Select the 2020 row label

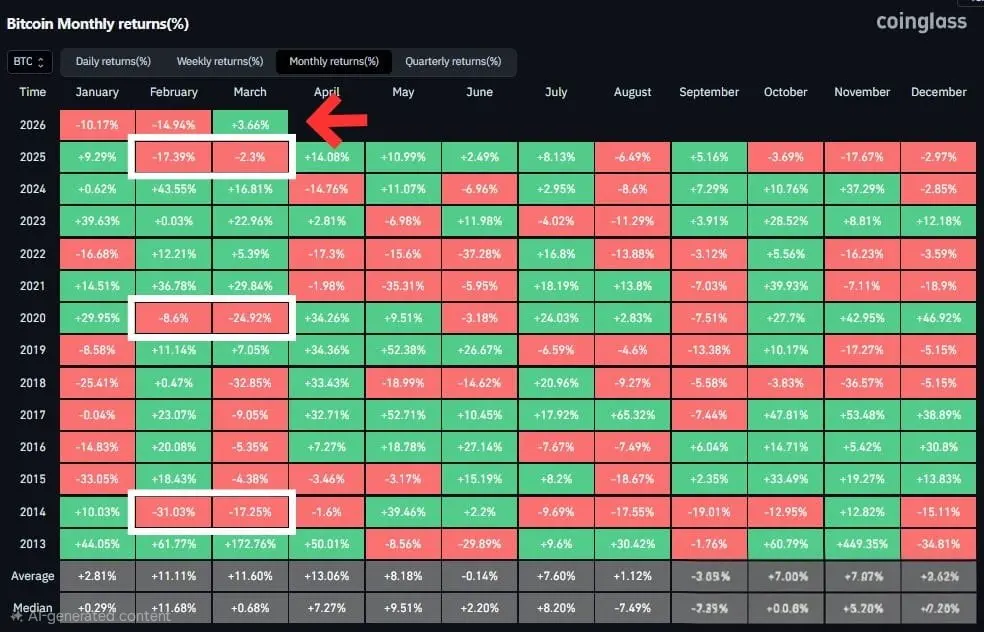point(33,318)
